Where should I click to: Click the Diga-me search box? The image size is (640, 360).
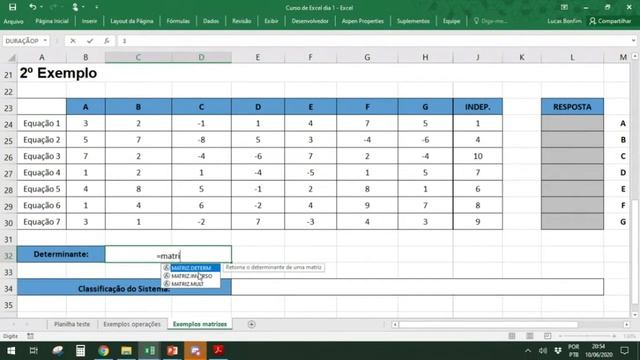[x=491, y=21]
